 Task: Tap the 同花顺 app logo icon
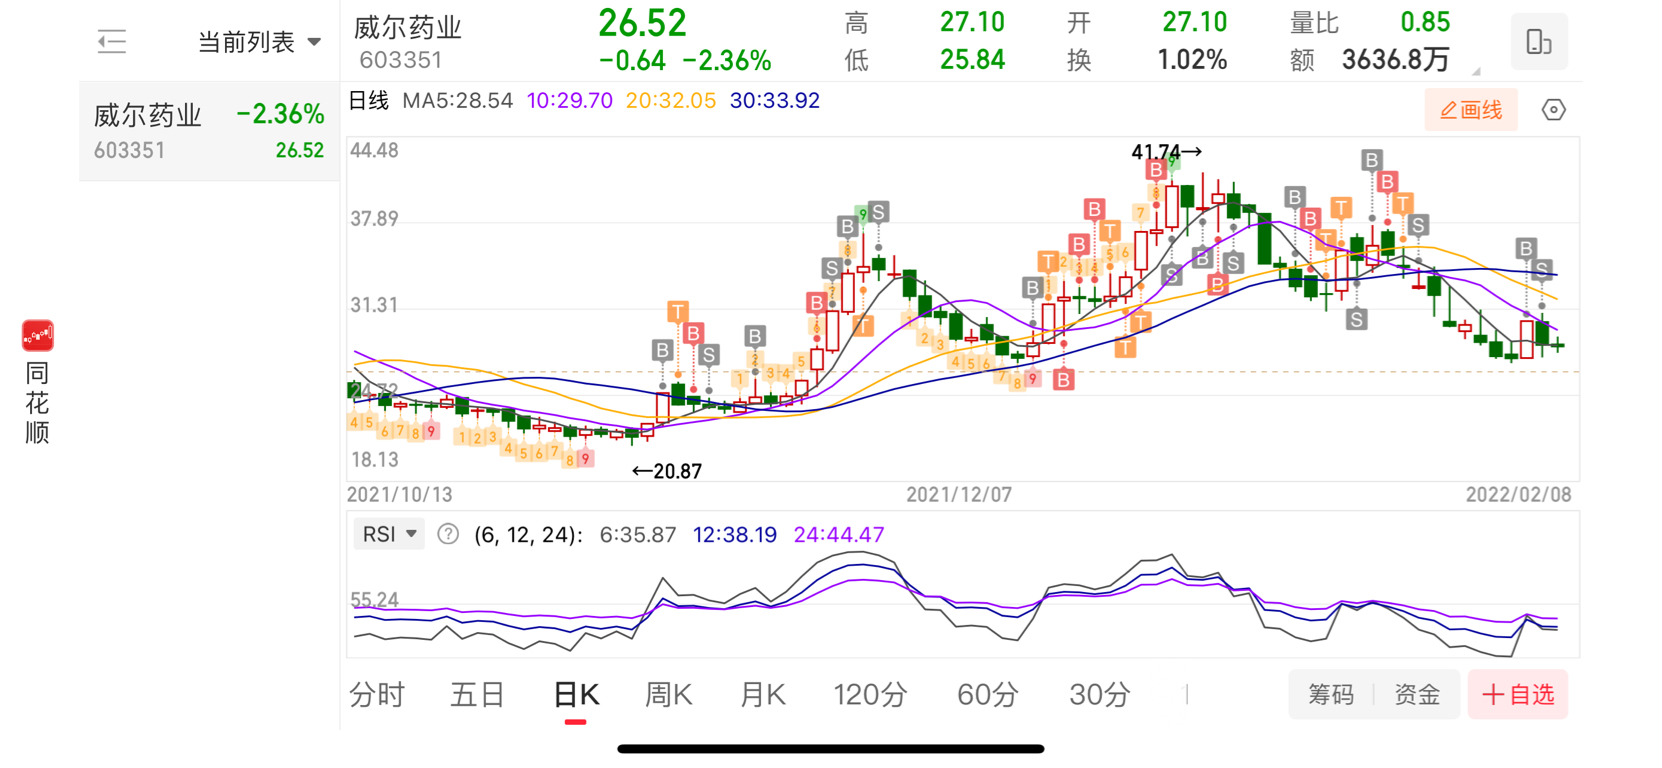[38, 336]
